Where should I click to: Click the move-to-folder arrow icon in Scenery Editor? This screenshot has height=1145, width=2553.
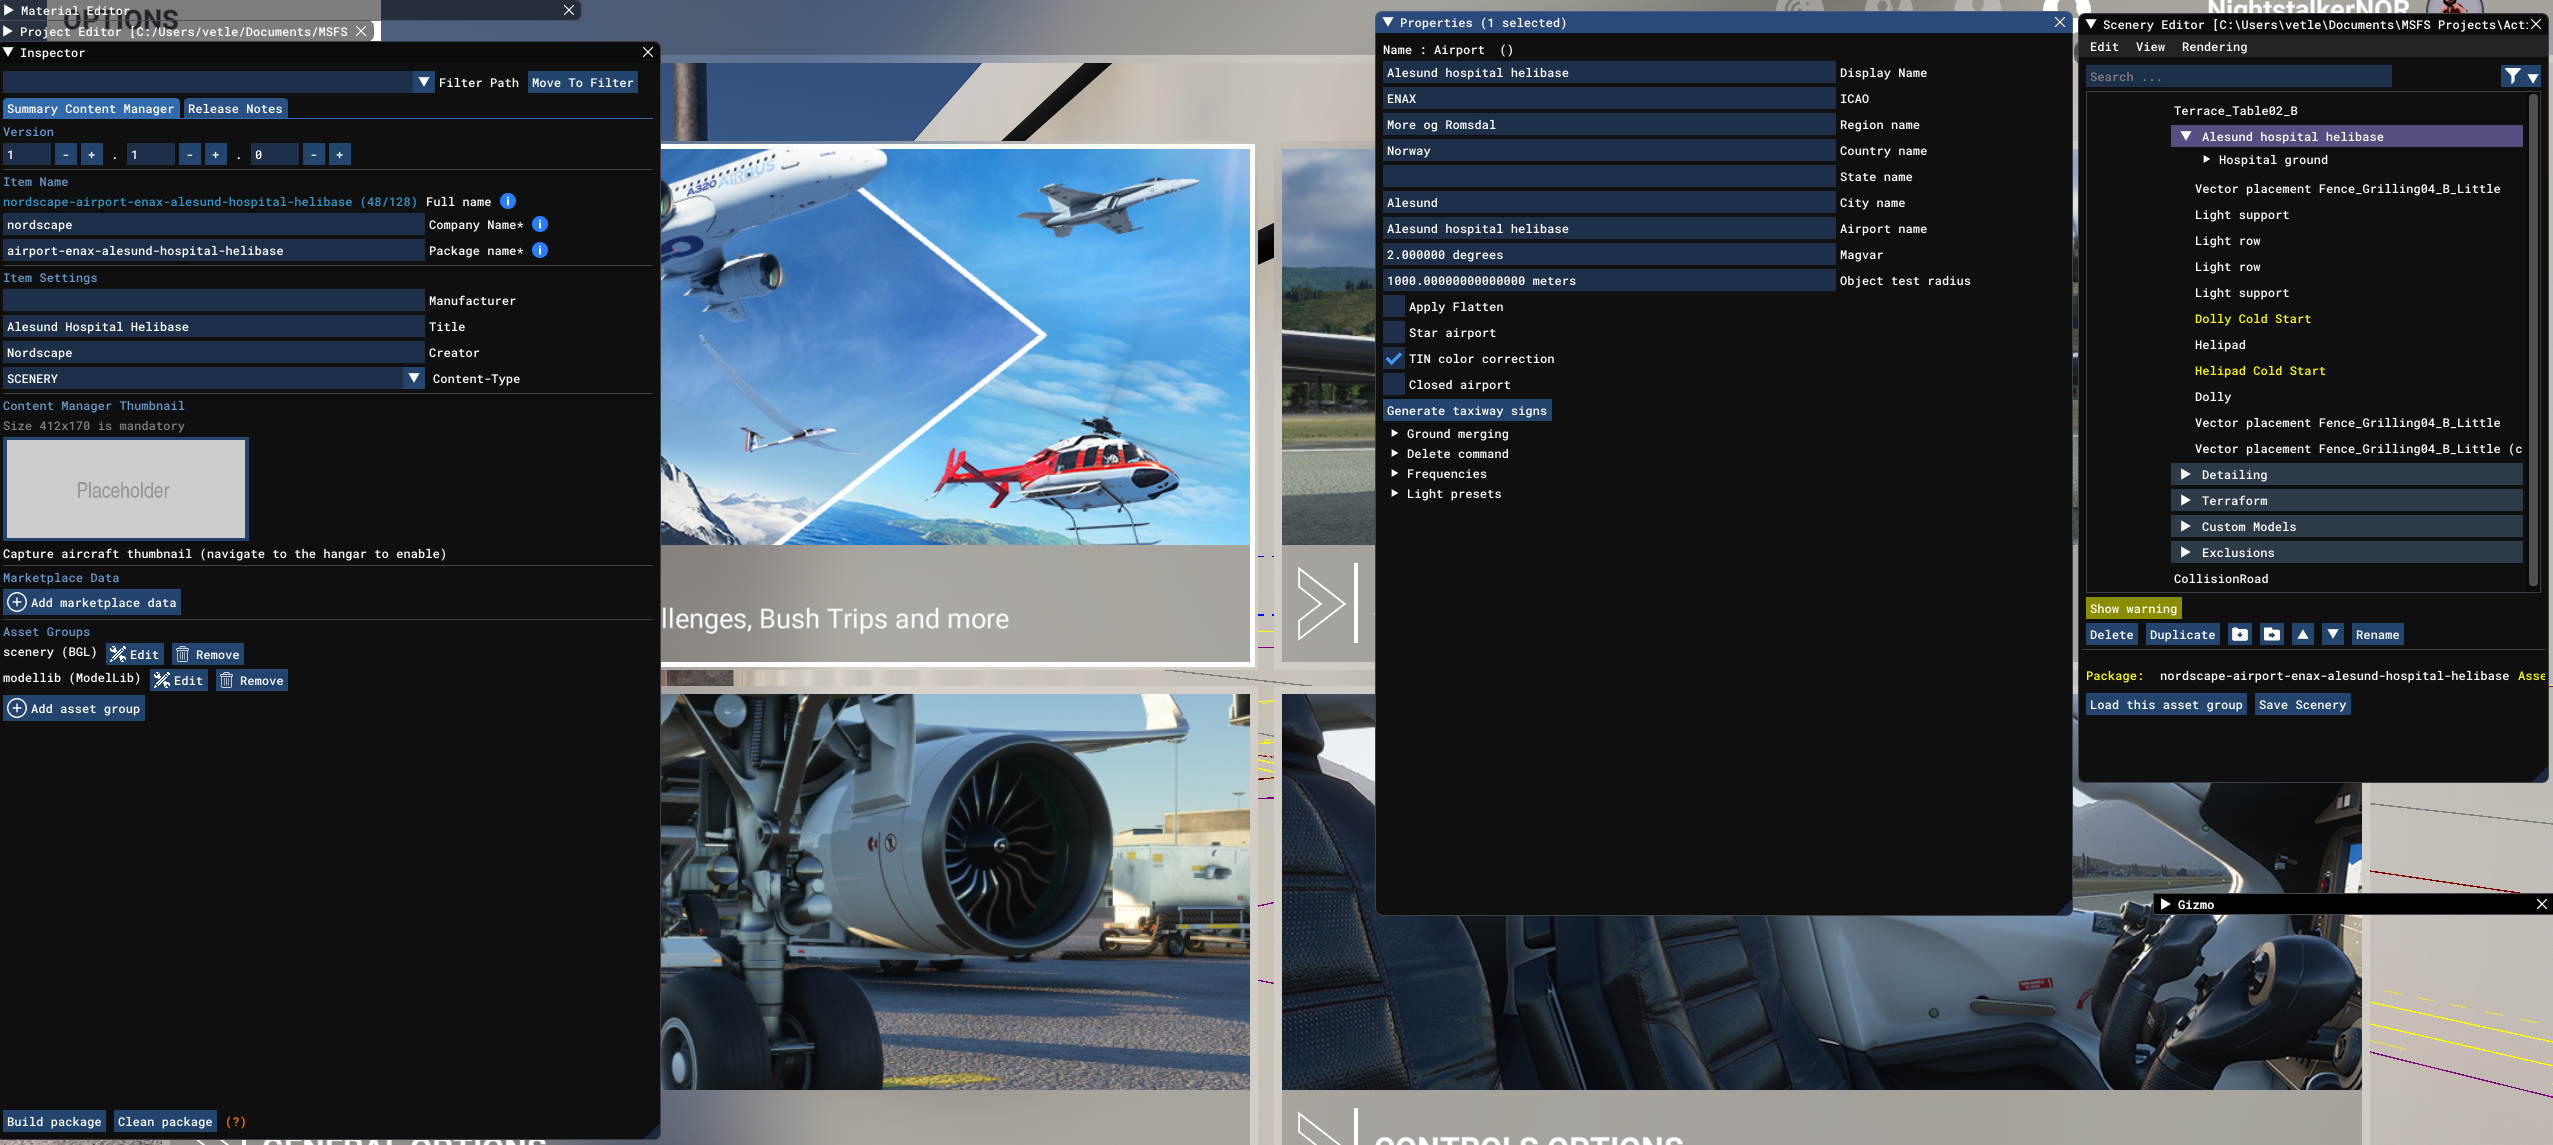2272,634
